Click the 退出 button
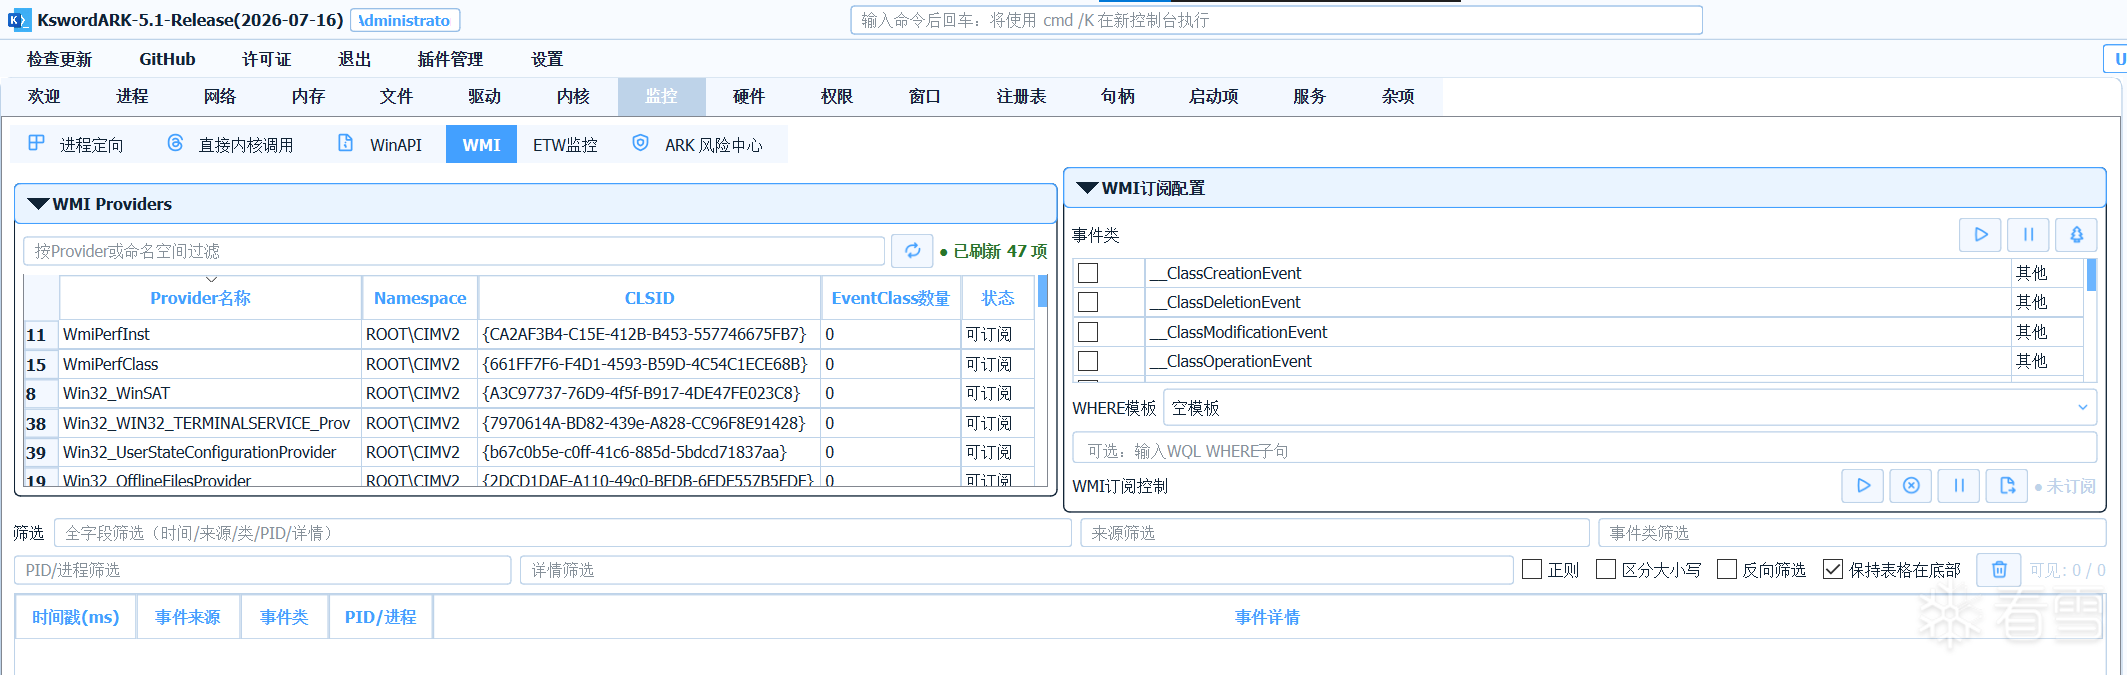 [354, 59]
